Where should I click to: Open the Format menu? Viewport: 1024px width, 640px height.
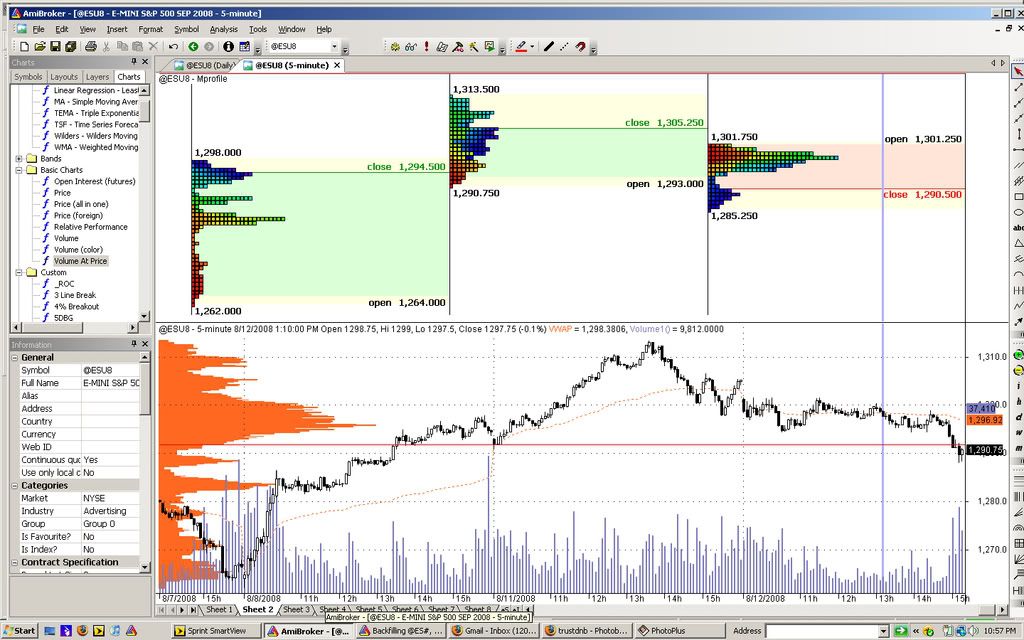[x=150, y=29]
